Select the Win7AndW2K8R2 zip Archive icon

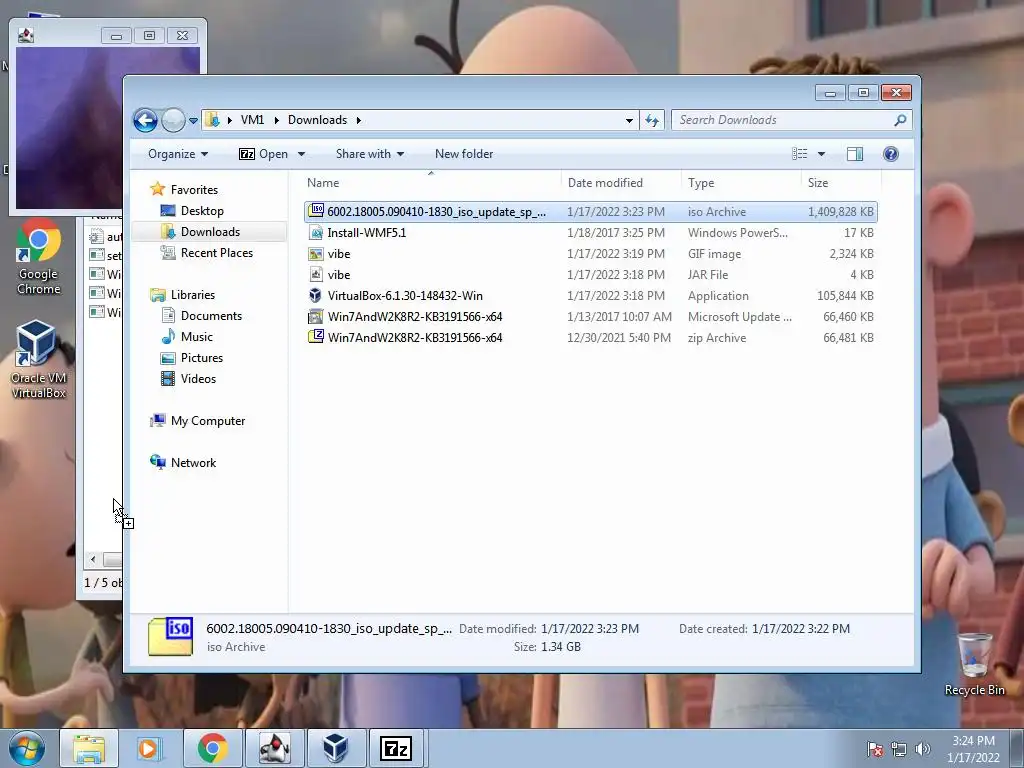(316, 338)
